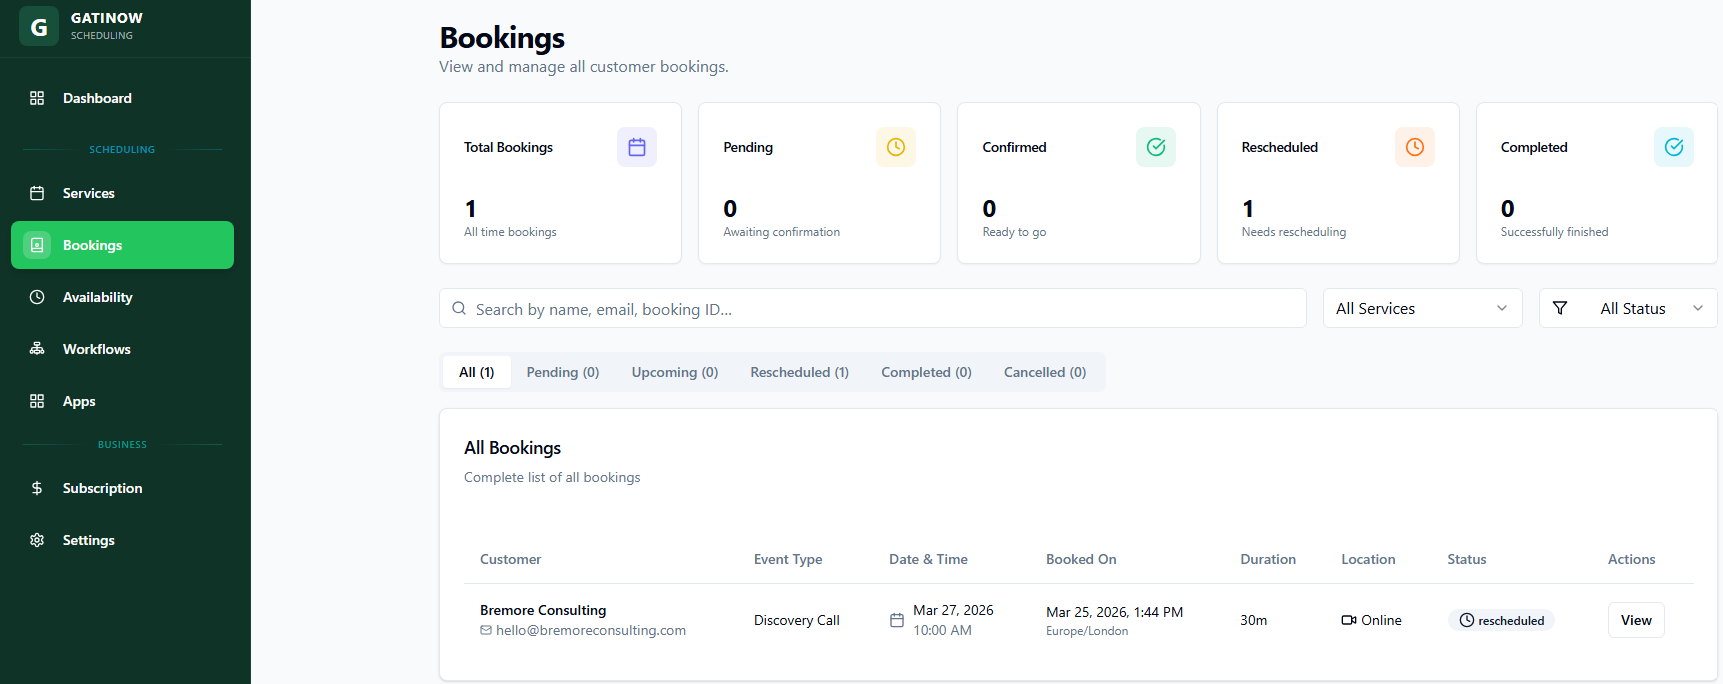Image resolution: width=1723 pixels, height=684 pixels.
Task: Click the All Services chevron arrow
Action: (x=1502, y=308)
